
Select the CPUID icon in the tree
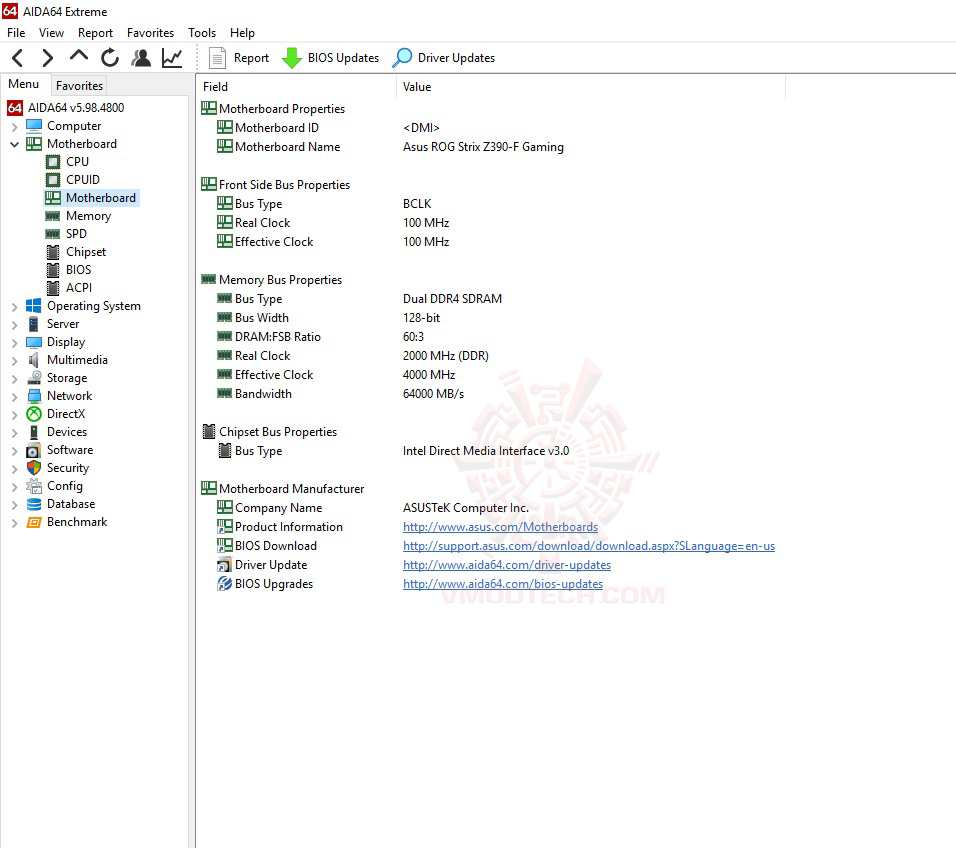point(53,180)
